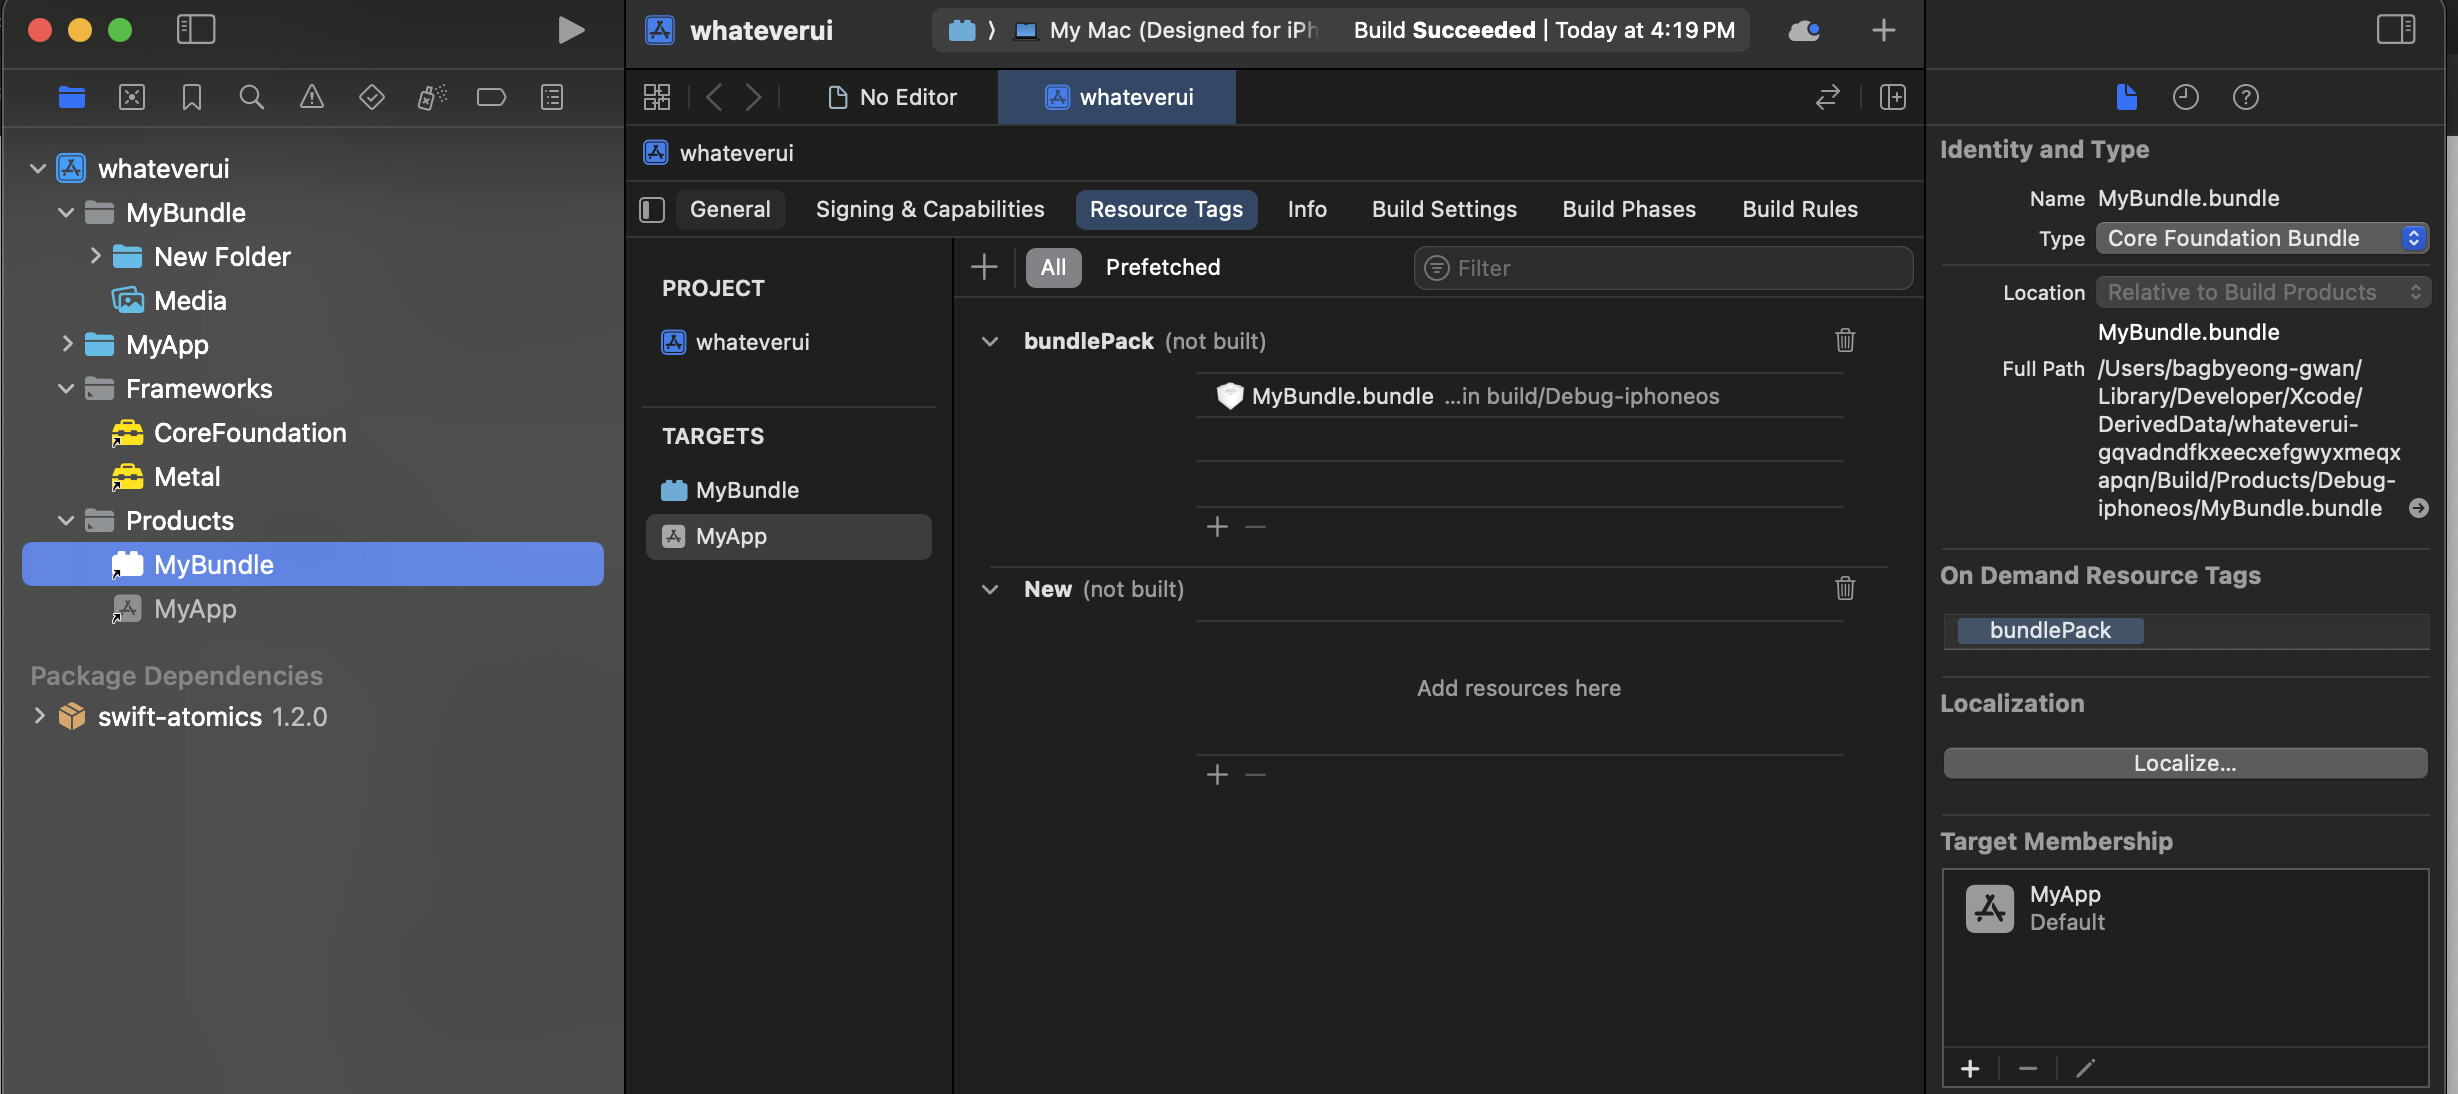Viewport: 2458px width, 1094px height.
Task: Toggle the inspector panel on the right
Action: point(2396,30)
